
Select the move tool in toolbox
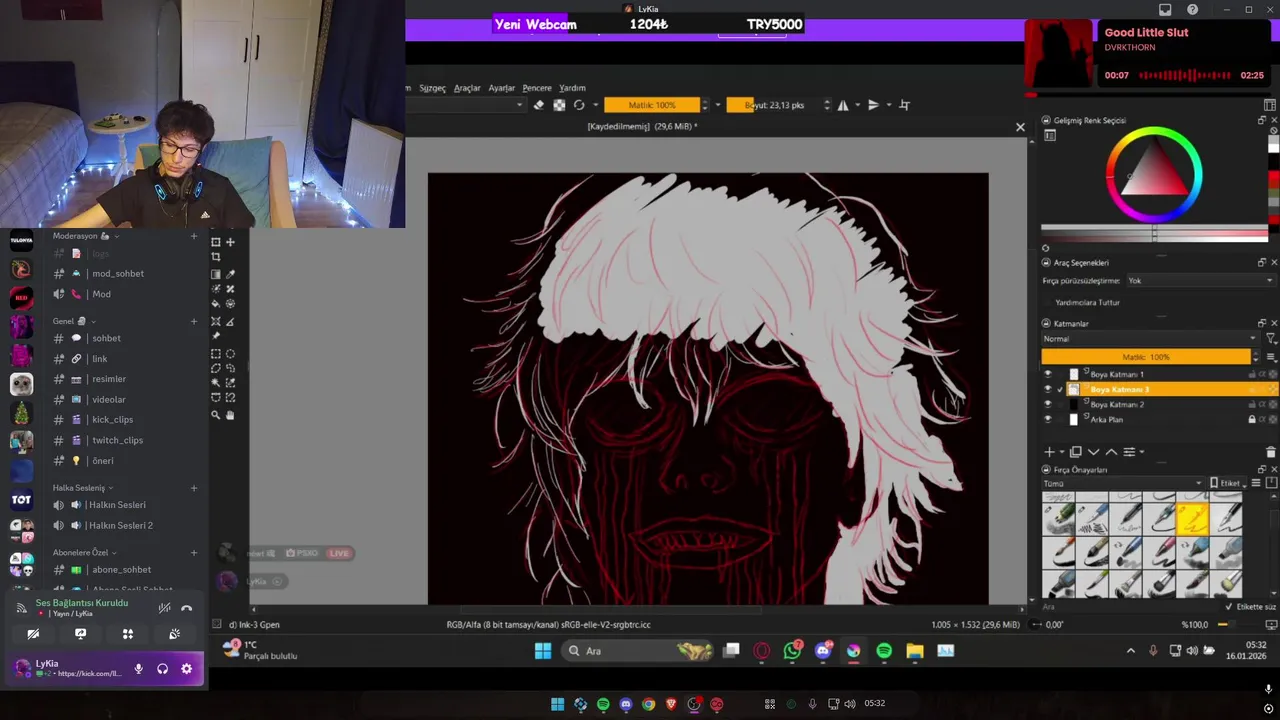[230, 242]
